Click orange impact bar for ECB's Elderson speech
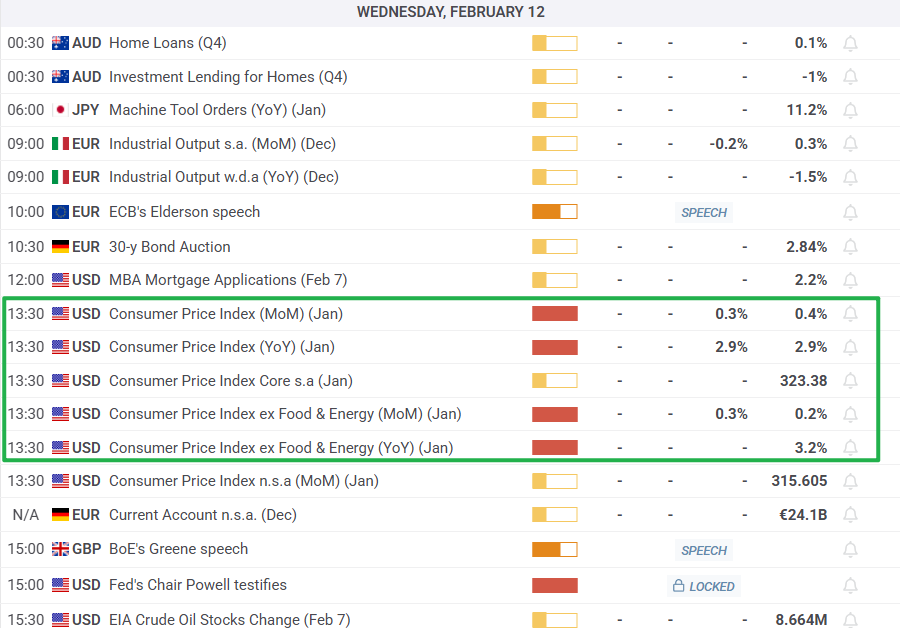This screenshot has width=900, height=628. pos(554,211)
